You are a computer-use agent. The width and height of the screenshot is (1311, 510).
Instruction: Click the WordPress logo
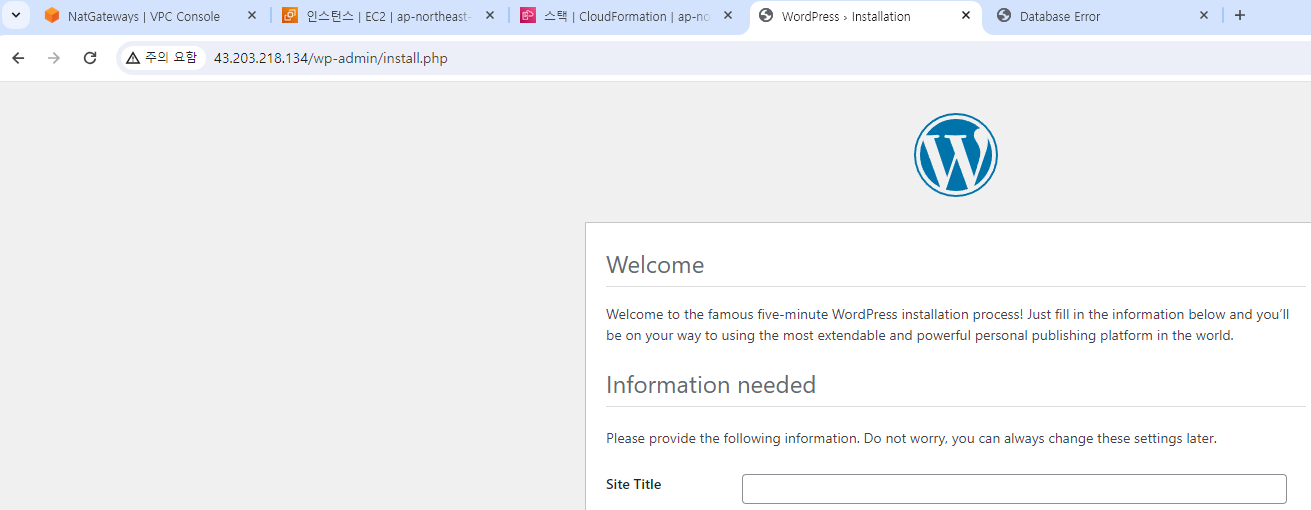pos(956,154)
